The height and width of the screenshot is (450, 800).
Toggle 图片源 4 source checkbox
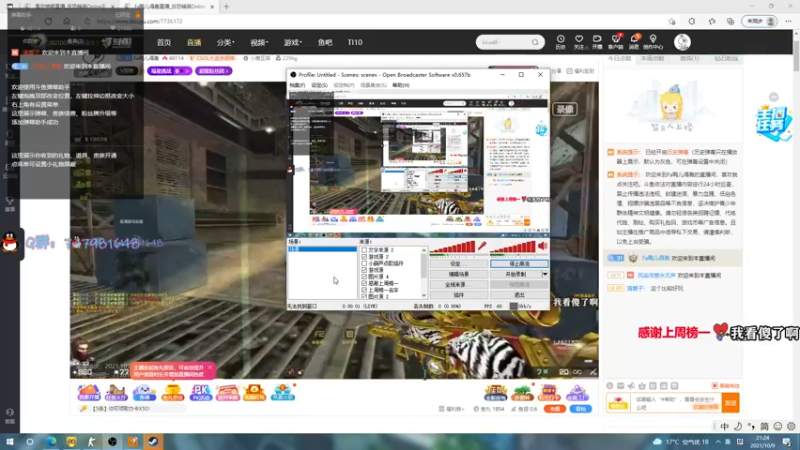pyautogui.click(x=364, y=277)
